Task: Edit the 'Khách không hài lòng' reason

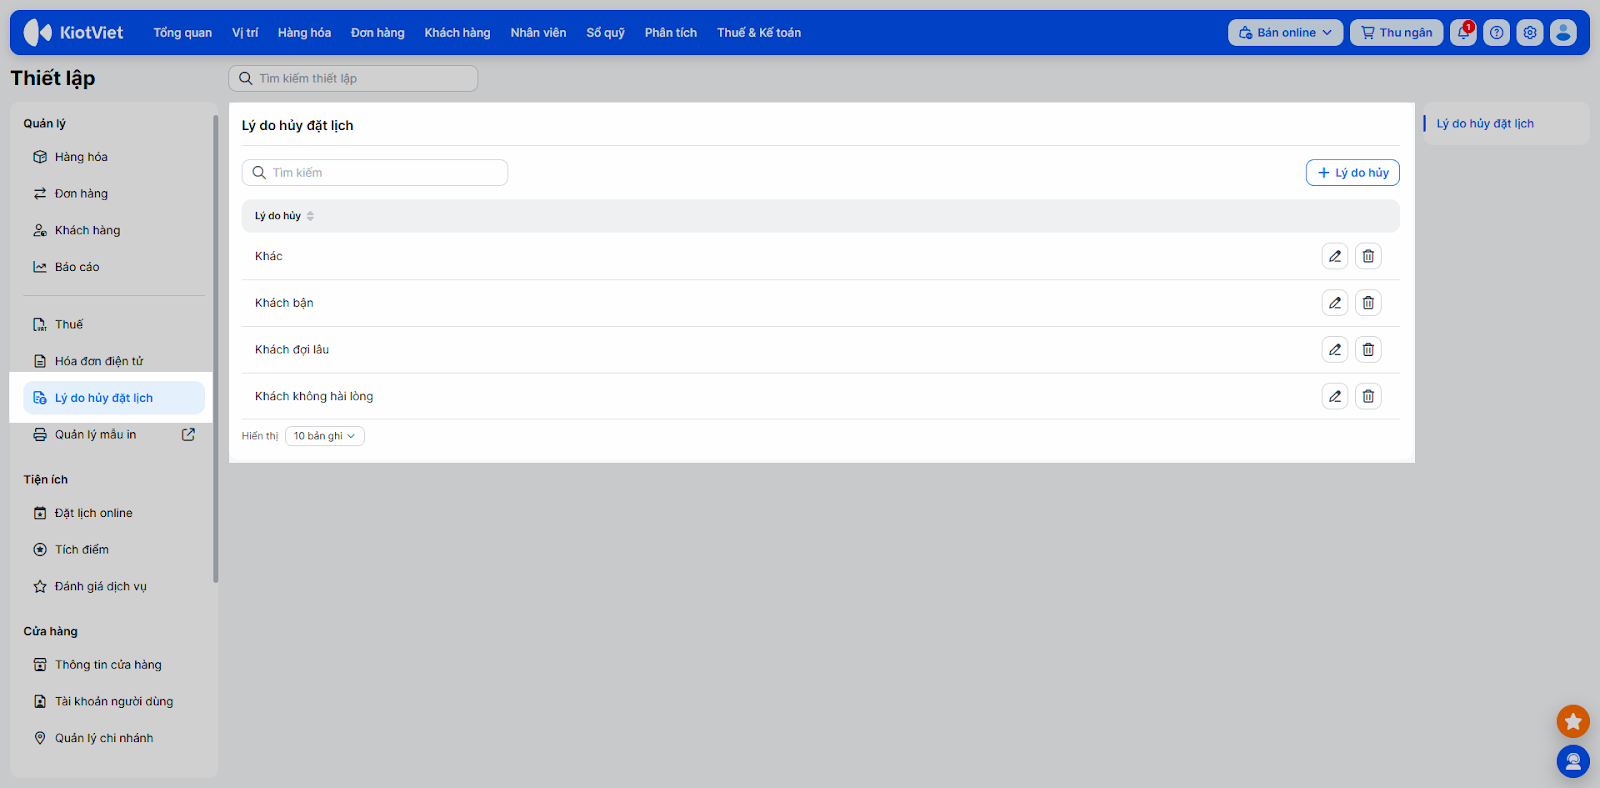Action: tap(1335, 396)
